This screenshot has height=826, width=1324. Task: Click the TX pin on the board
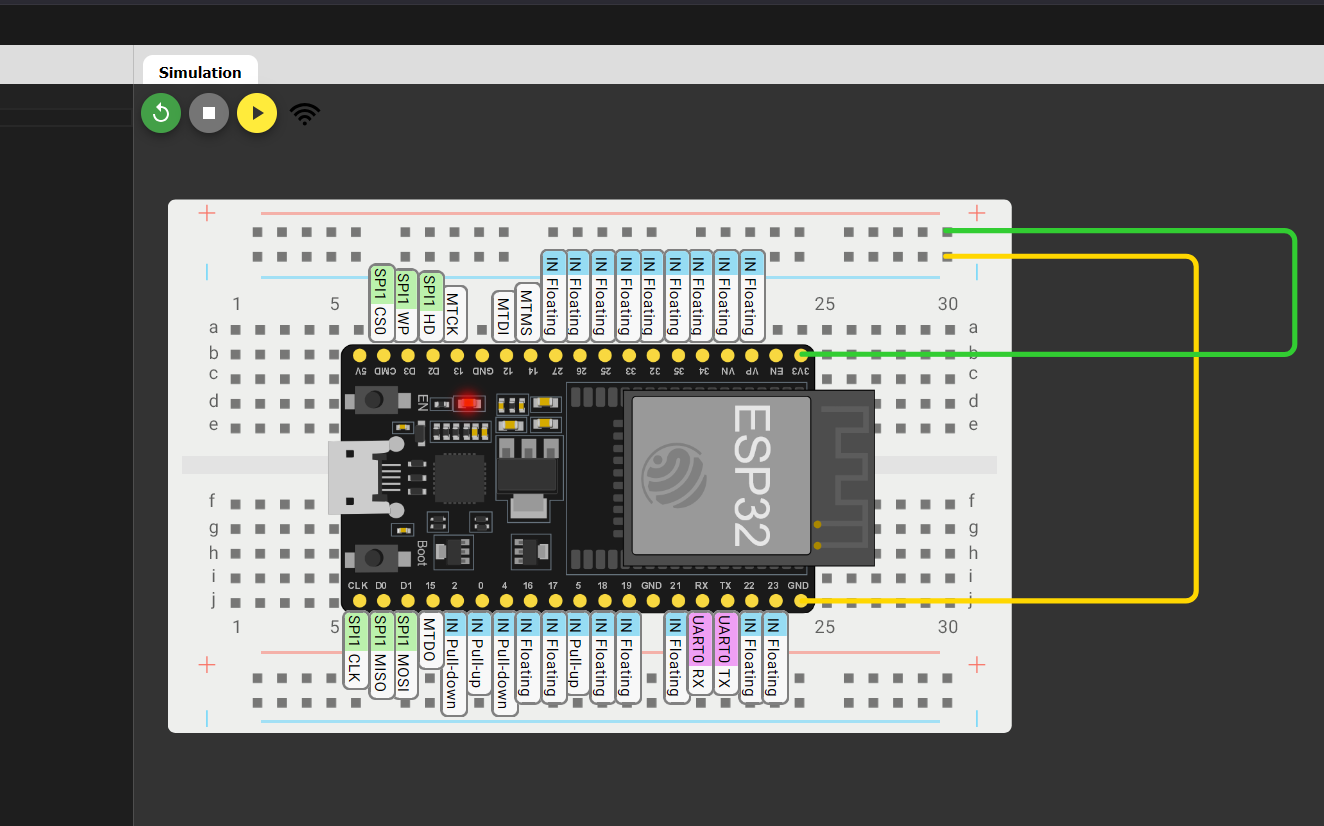tap(726, 600)
